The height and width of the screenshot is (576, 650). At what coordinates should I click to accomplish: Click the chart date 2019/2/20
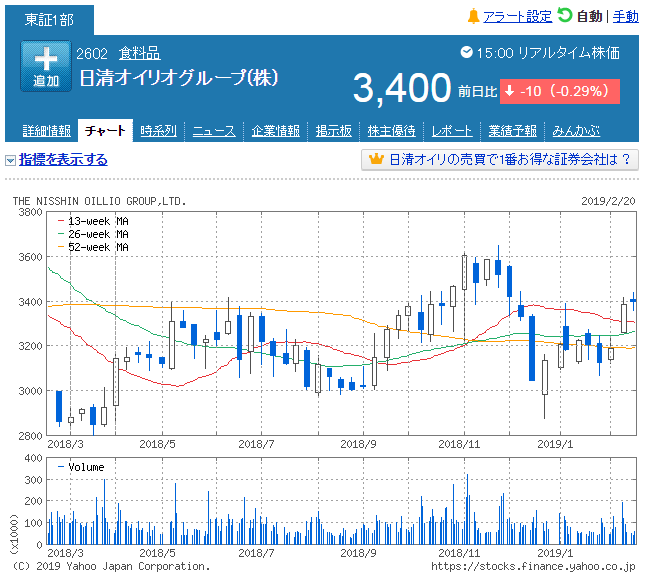608,201
